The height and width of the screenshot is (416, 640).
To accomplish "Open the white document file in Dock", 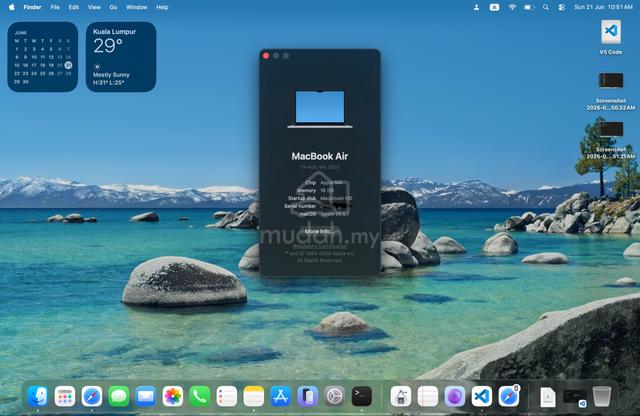I will (x=548, y=397).
